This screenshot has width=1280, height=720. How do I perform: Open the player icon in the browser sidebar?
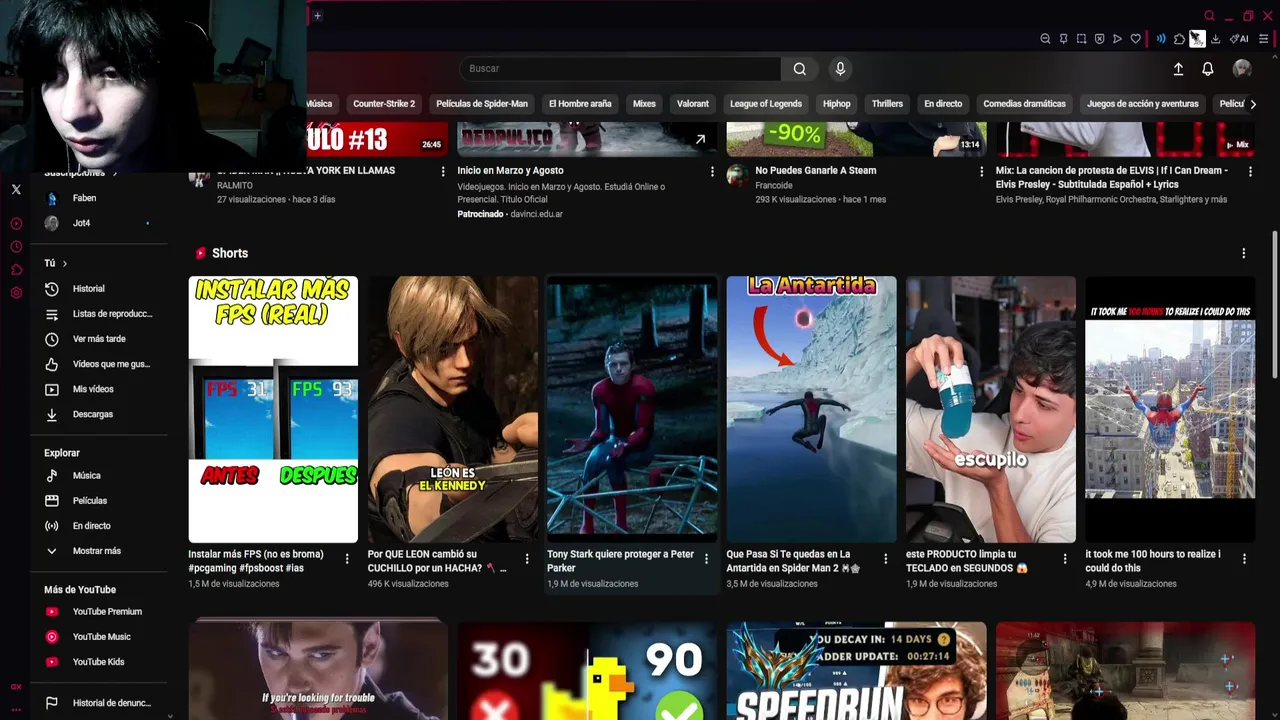click(16, 224)
